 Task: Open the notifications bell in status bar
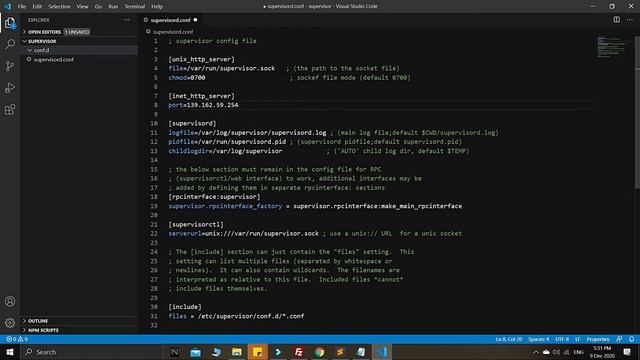tap(631, 339)
